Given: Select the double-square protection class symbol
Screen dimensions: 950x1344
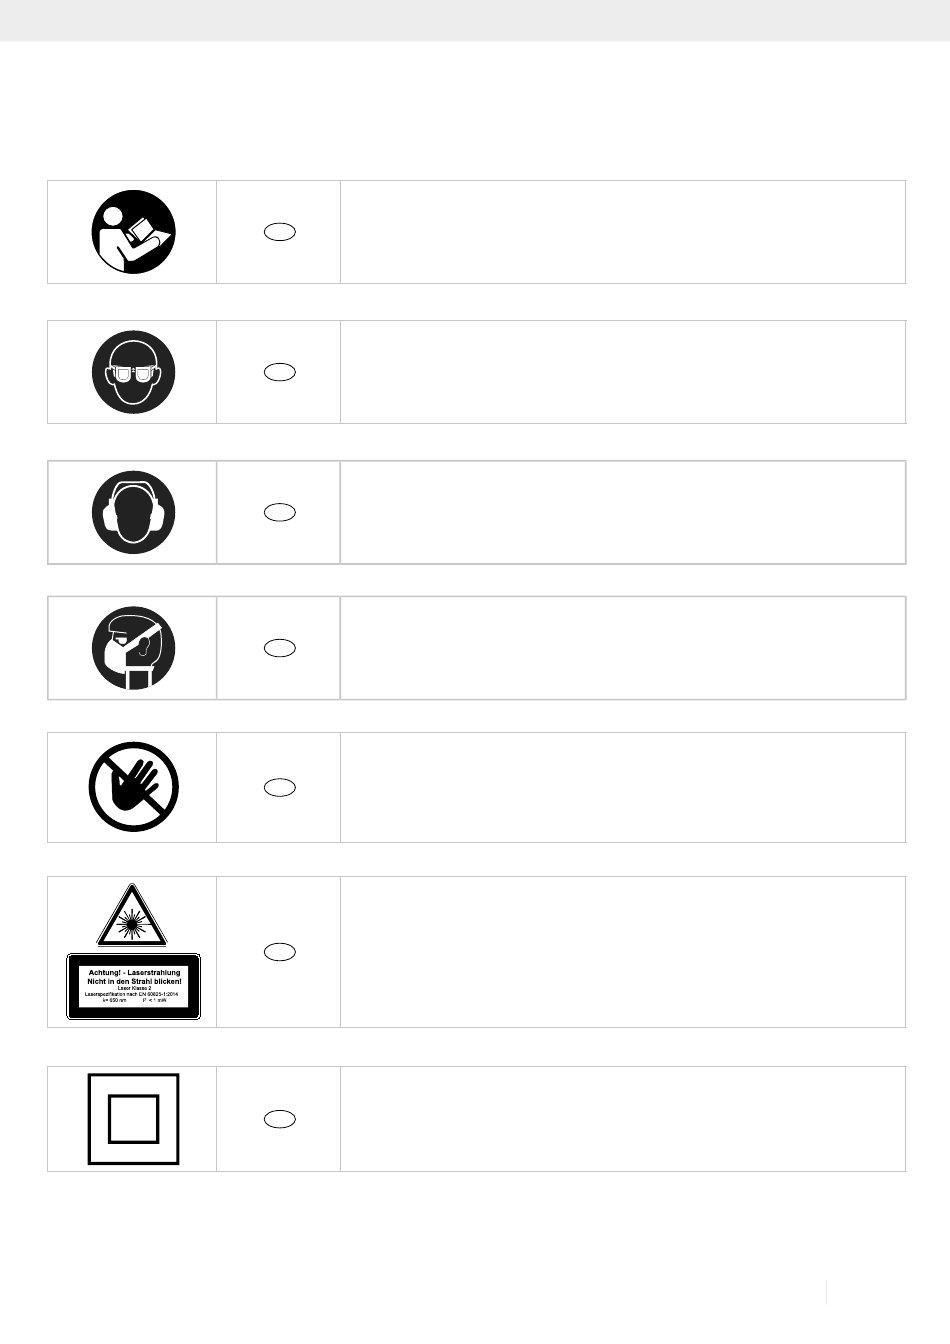Looking at the screenshot, I should 134,1119.
